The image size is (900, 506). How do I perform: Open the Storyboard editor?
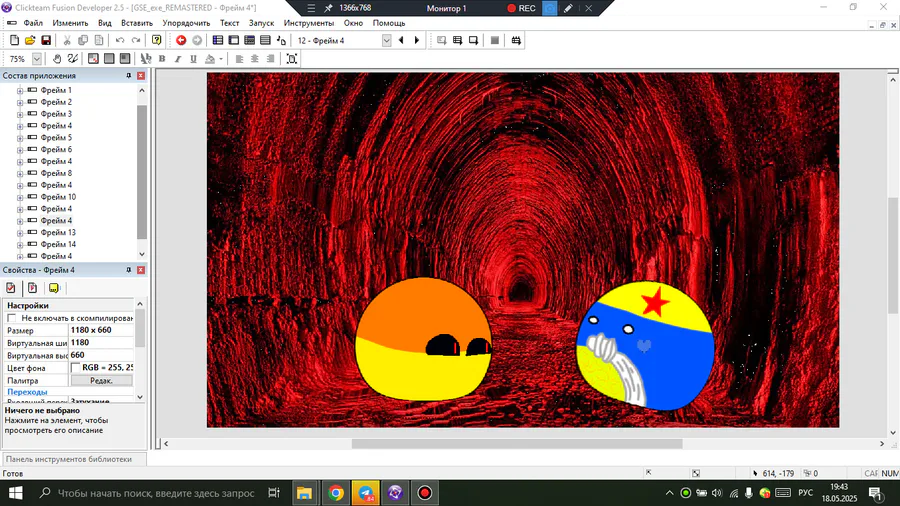point(218,40)
